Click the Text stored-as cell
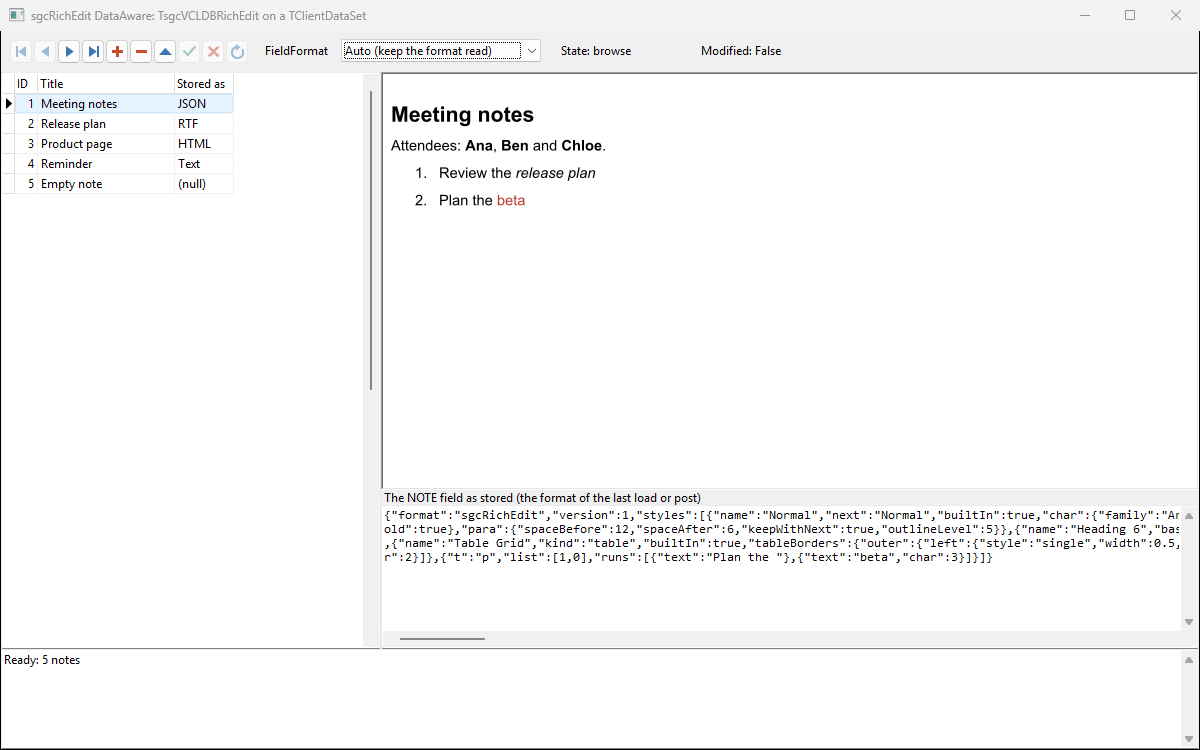The height and width of the screenshot is (750, 1200). click(204, 164)
